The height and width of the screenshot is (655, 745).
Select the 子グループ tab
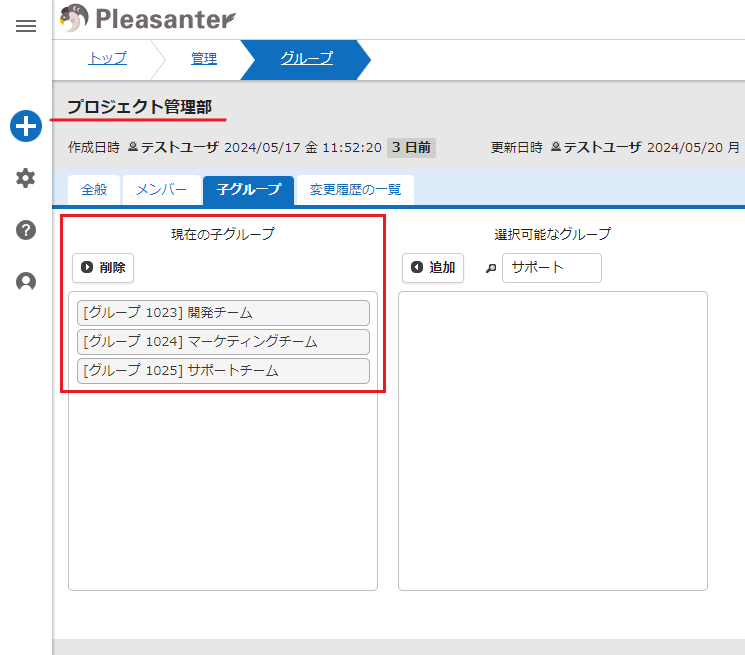click(x=248, y=190)
